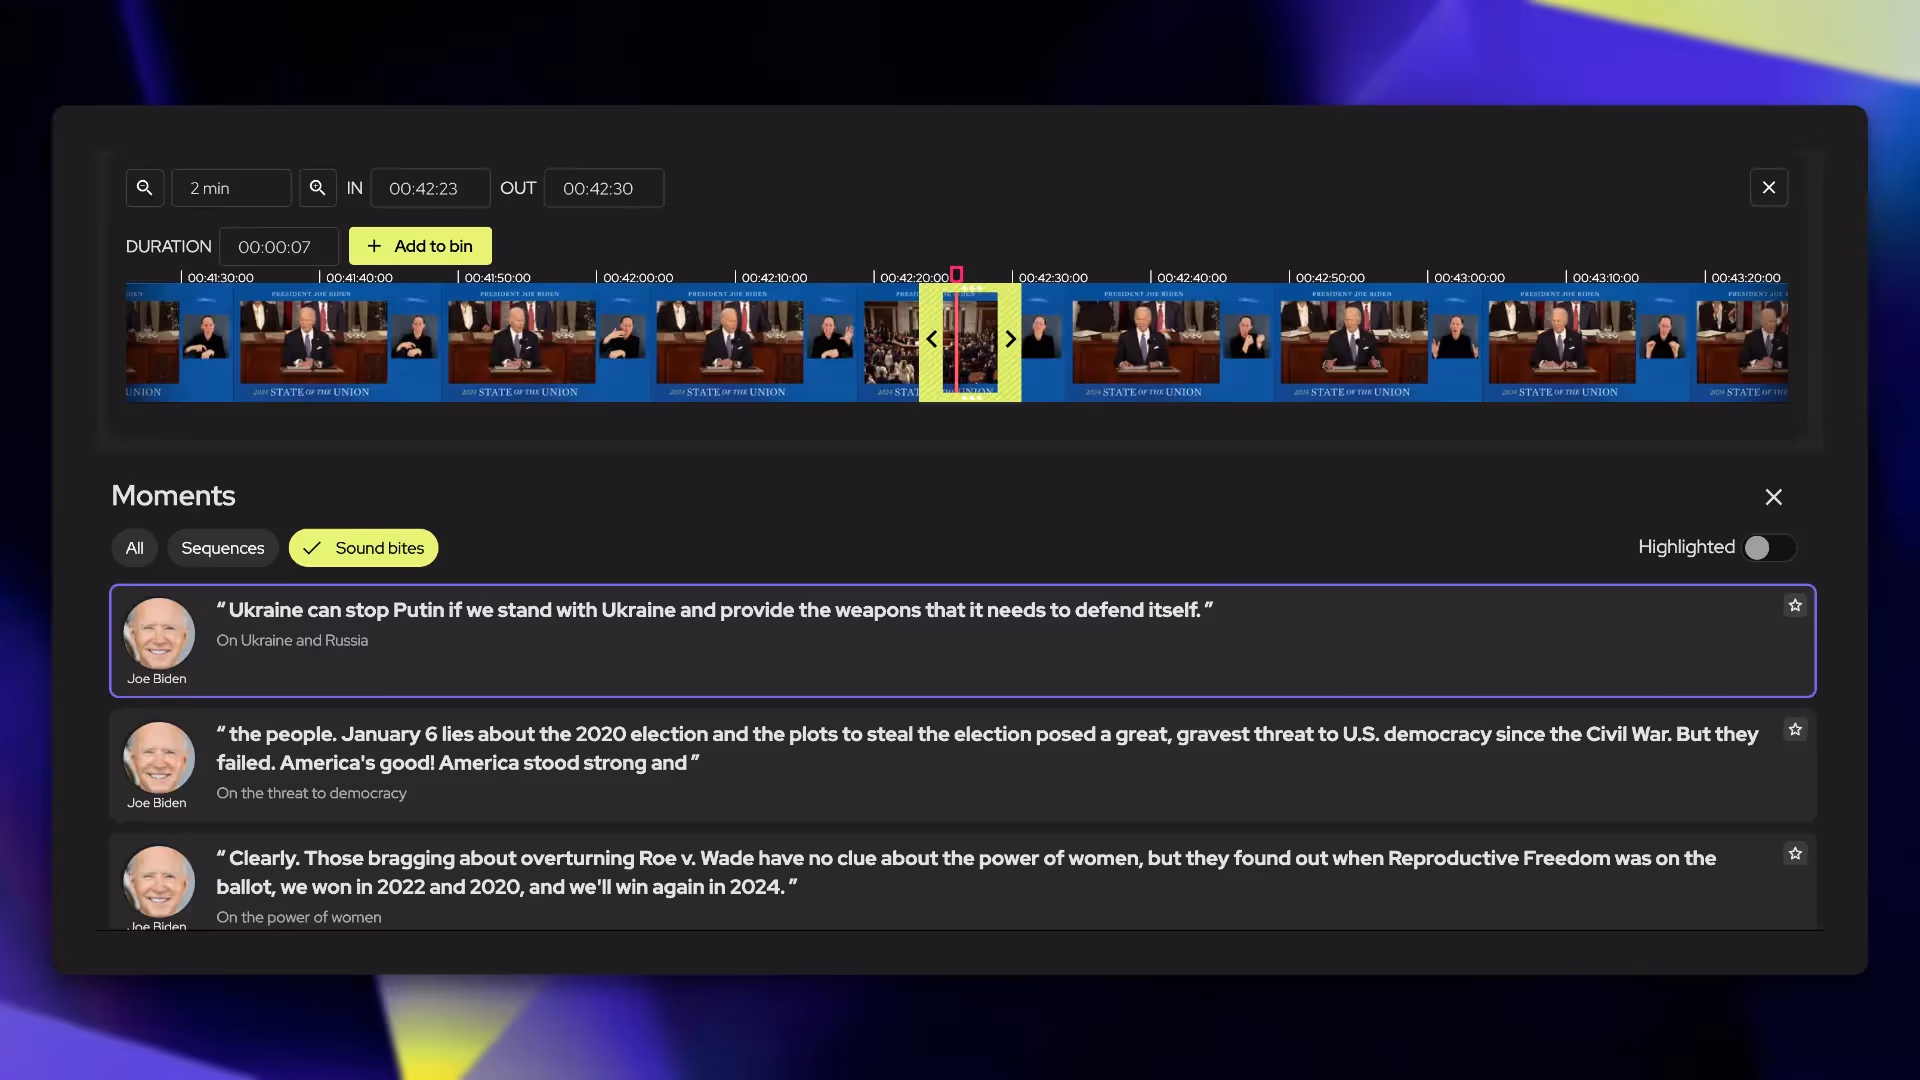Star the power of women sound bite
The image size is (1920, 1080).
1795,854
